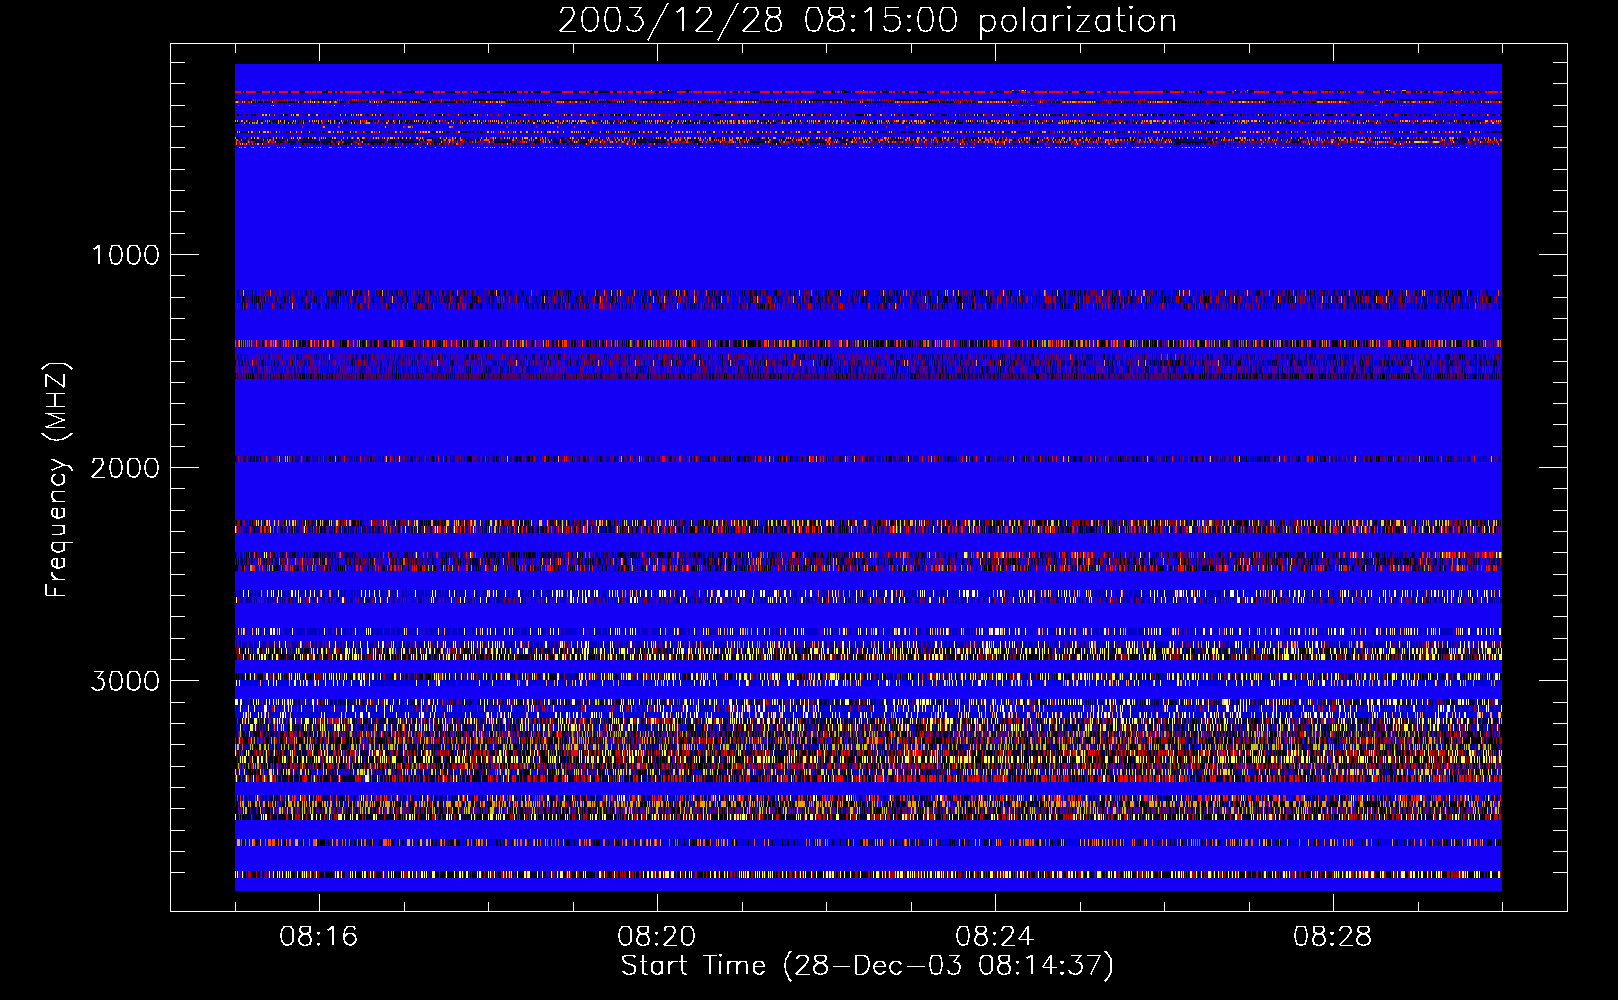Click the 3000 frequency tick label

(x=126, y=681)
